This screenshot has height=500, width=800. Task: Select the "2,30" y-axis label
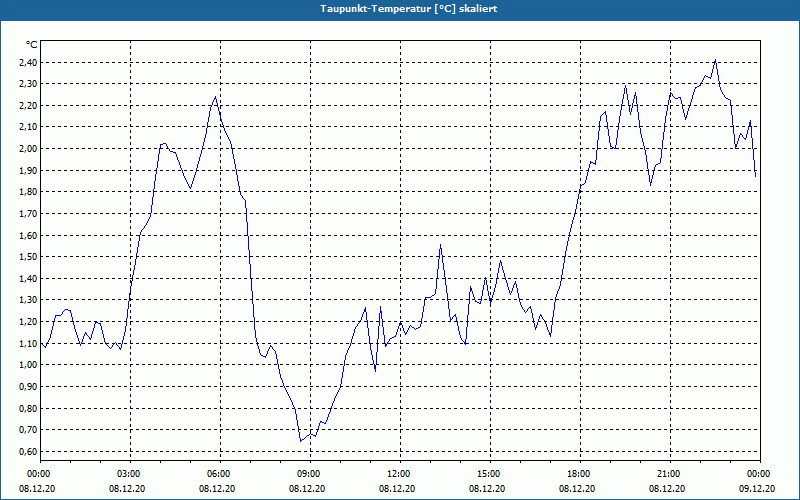coord(28,84)
